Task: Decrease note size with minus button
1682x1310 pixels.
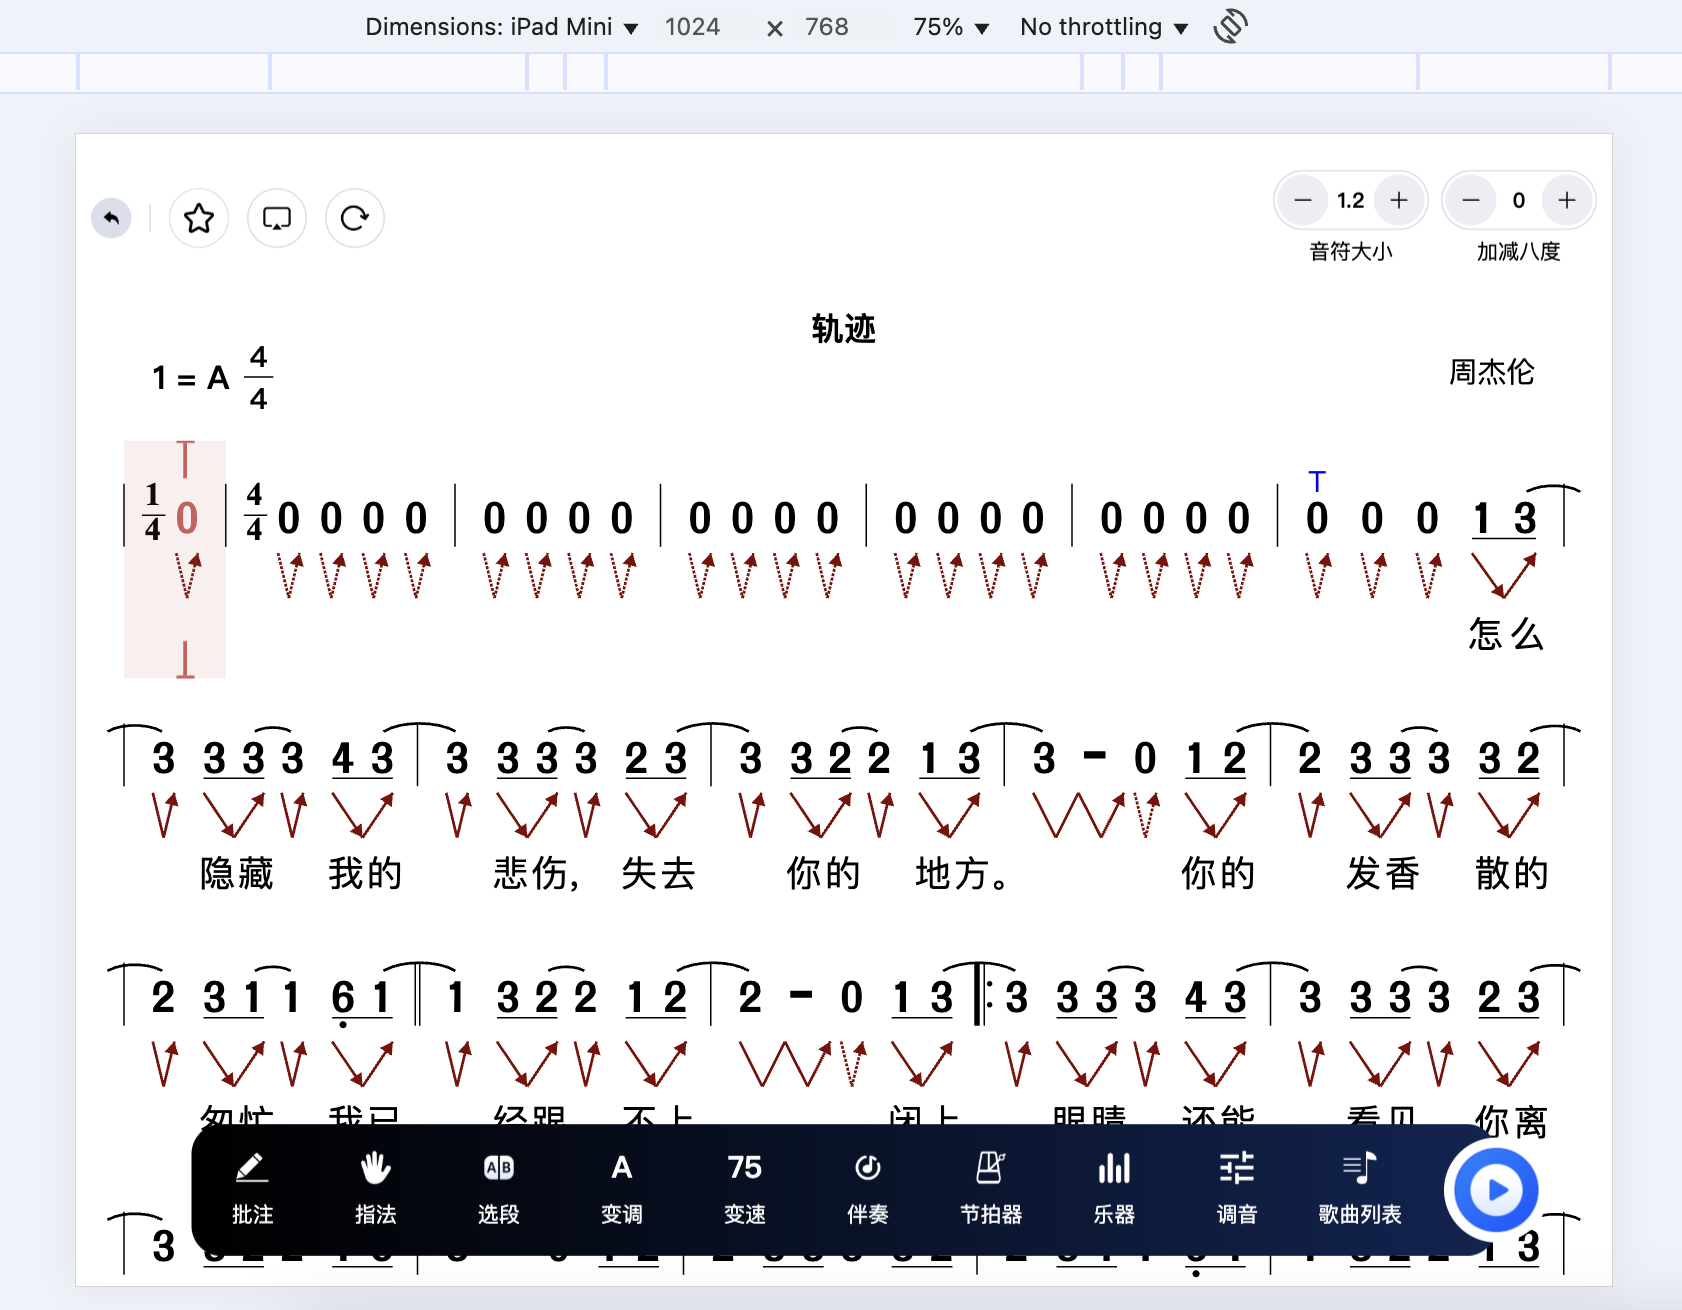Action: tap(1303, 200)
